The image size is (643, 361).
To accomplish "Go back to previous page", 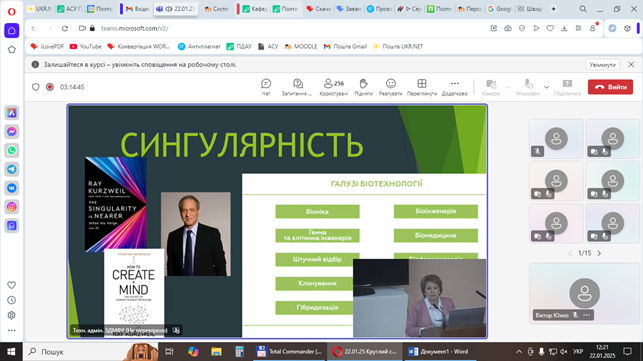I will (33, 28).
